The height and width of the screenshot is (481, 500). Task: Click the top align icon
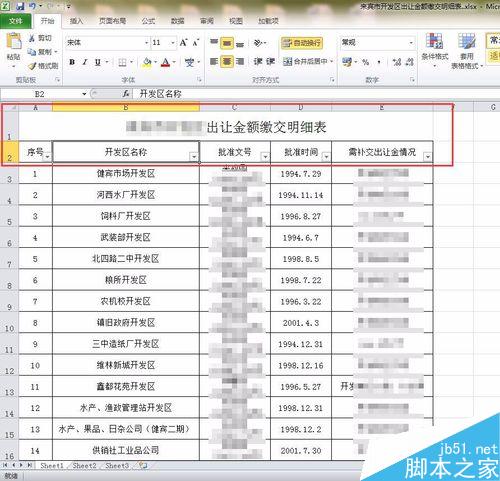(x=214, y=43)
